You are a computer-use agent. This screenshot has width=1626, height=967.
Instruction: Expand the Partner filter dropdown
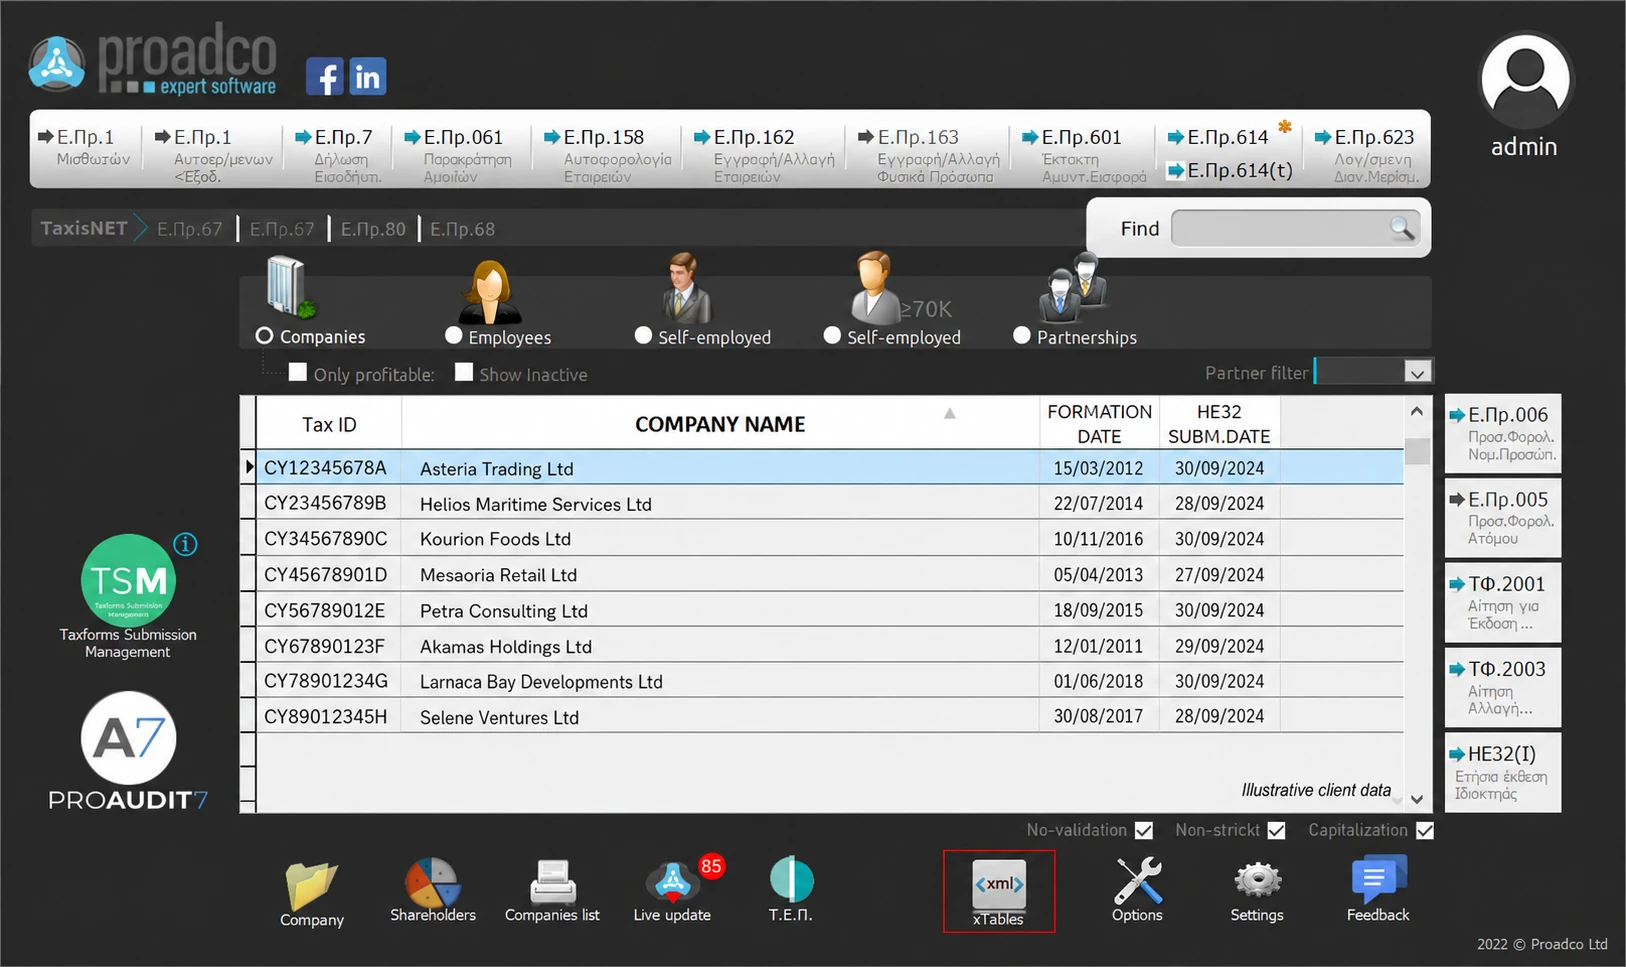(x=1417, y=373)
